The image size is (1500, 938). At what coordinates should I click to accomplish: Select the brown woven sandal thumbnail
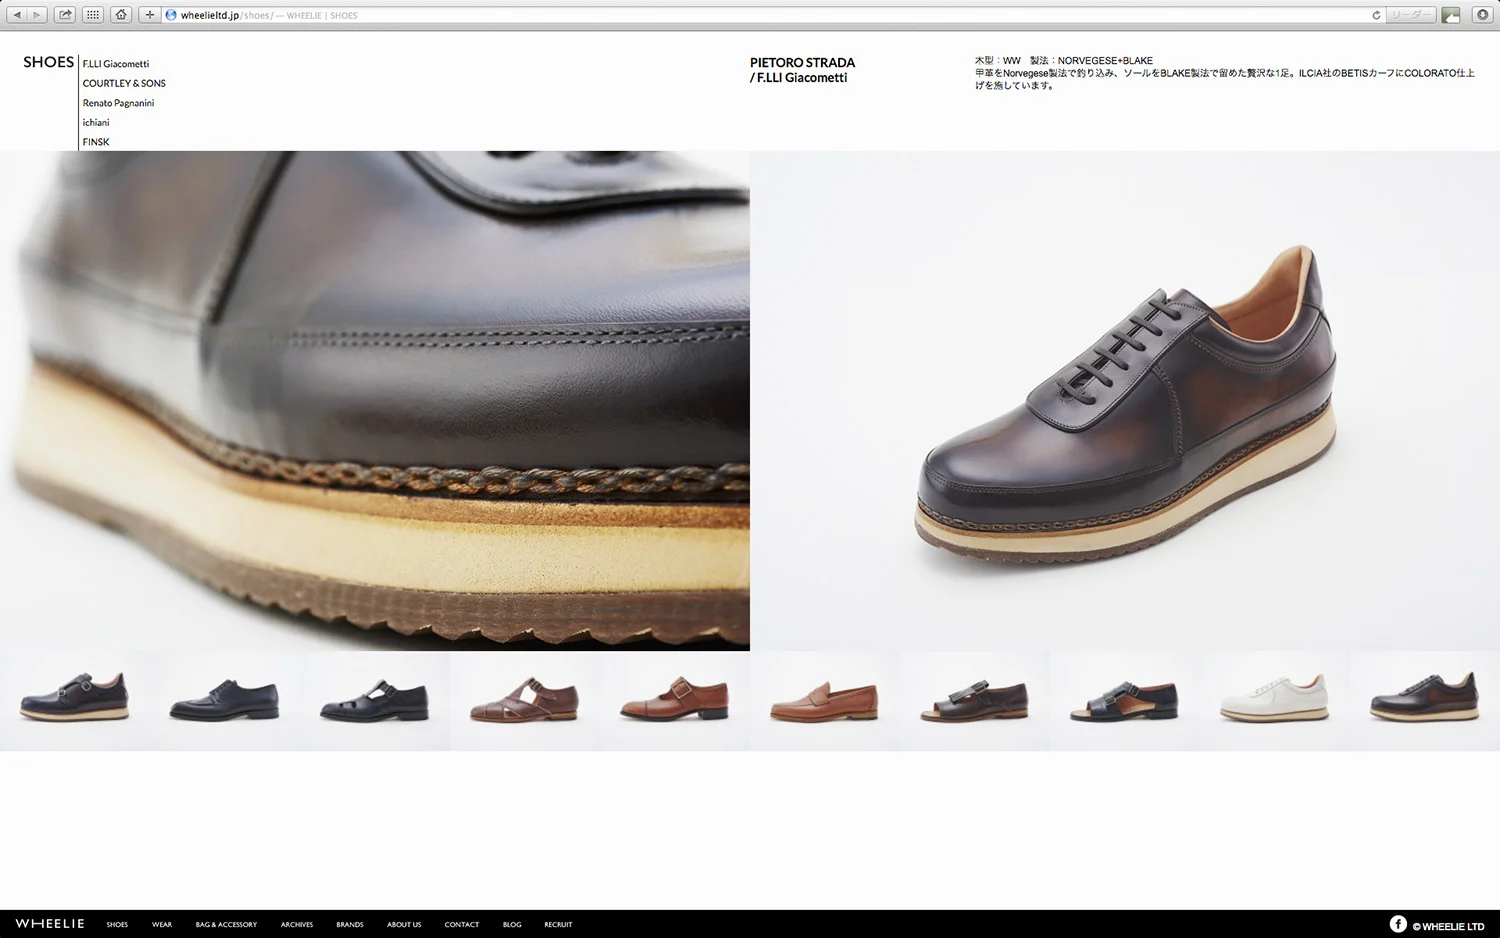(525, 701)
